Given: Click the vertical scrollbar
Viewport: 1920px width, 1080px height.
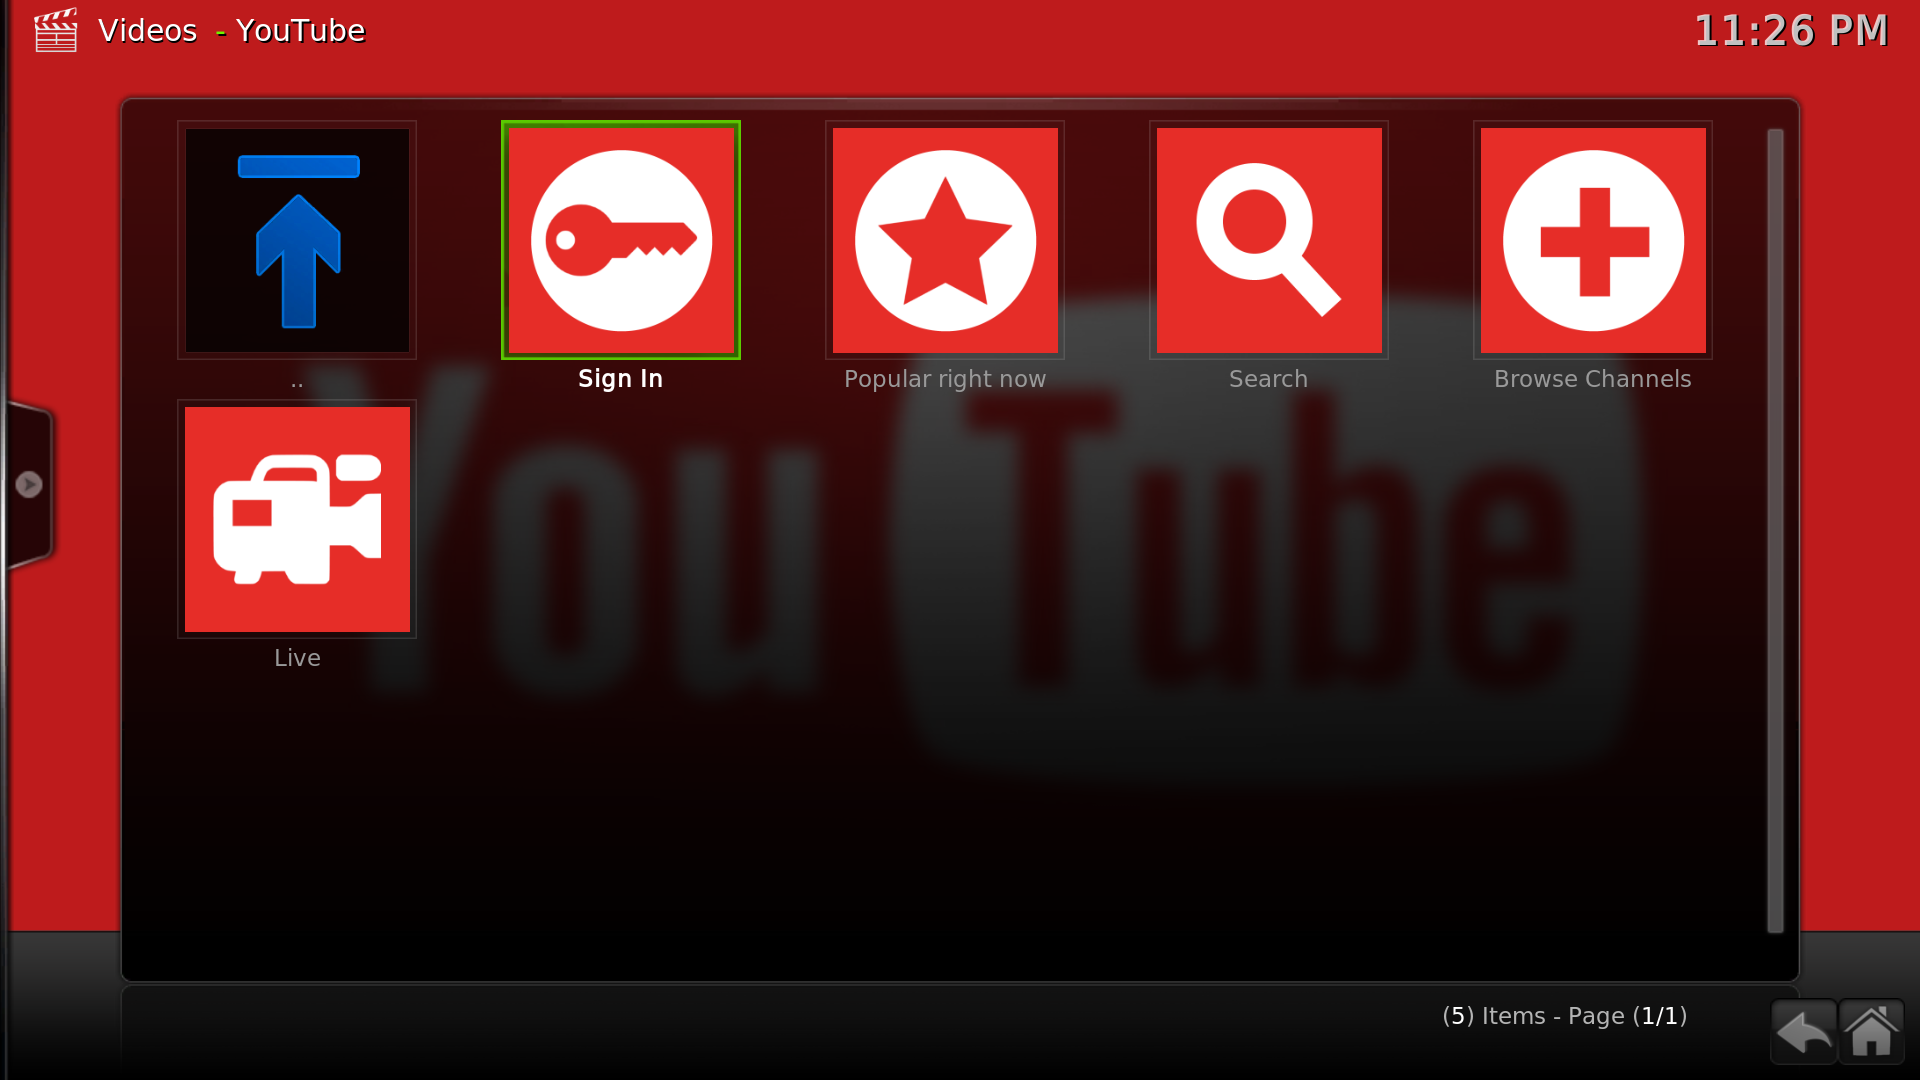Looking at the screenshot, I should (1775, 530).
